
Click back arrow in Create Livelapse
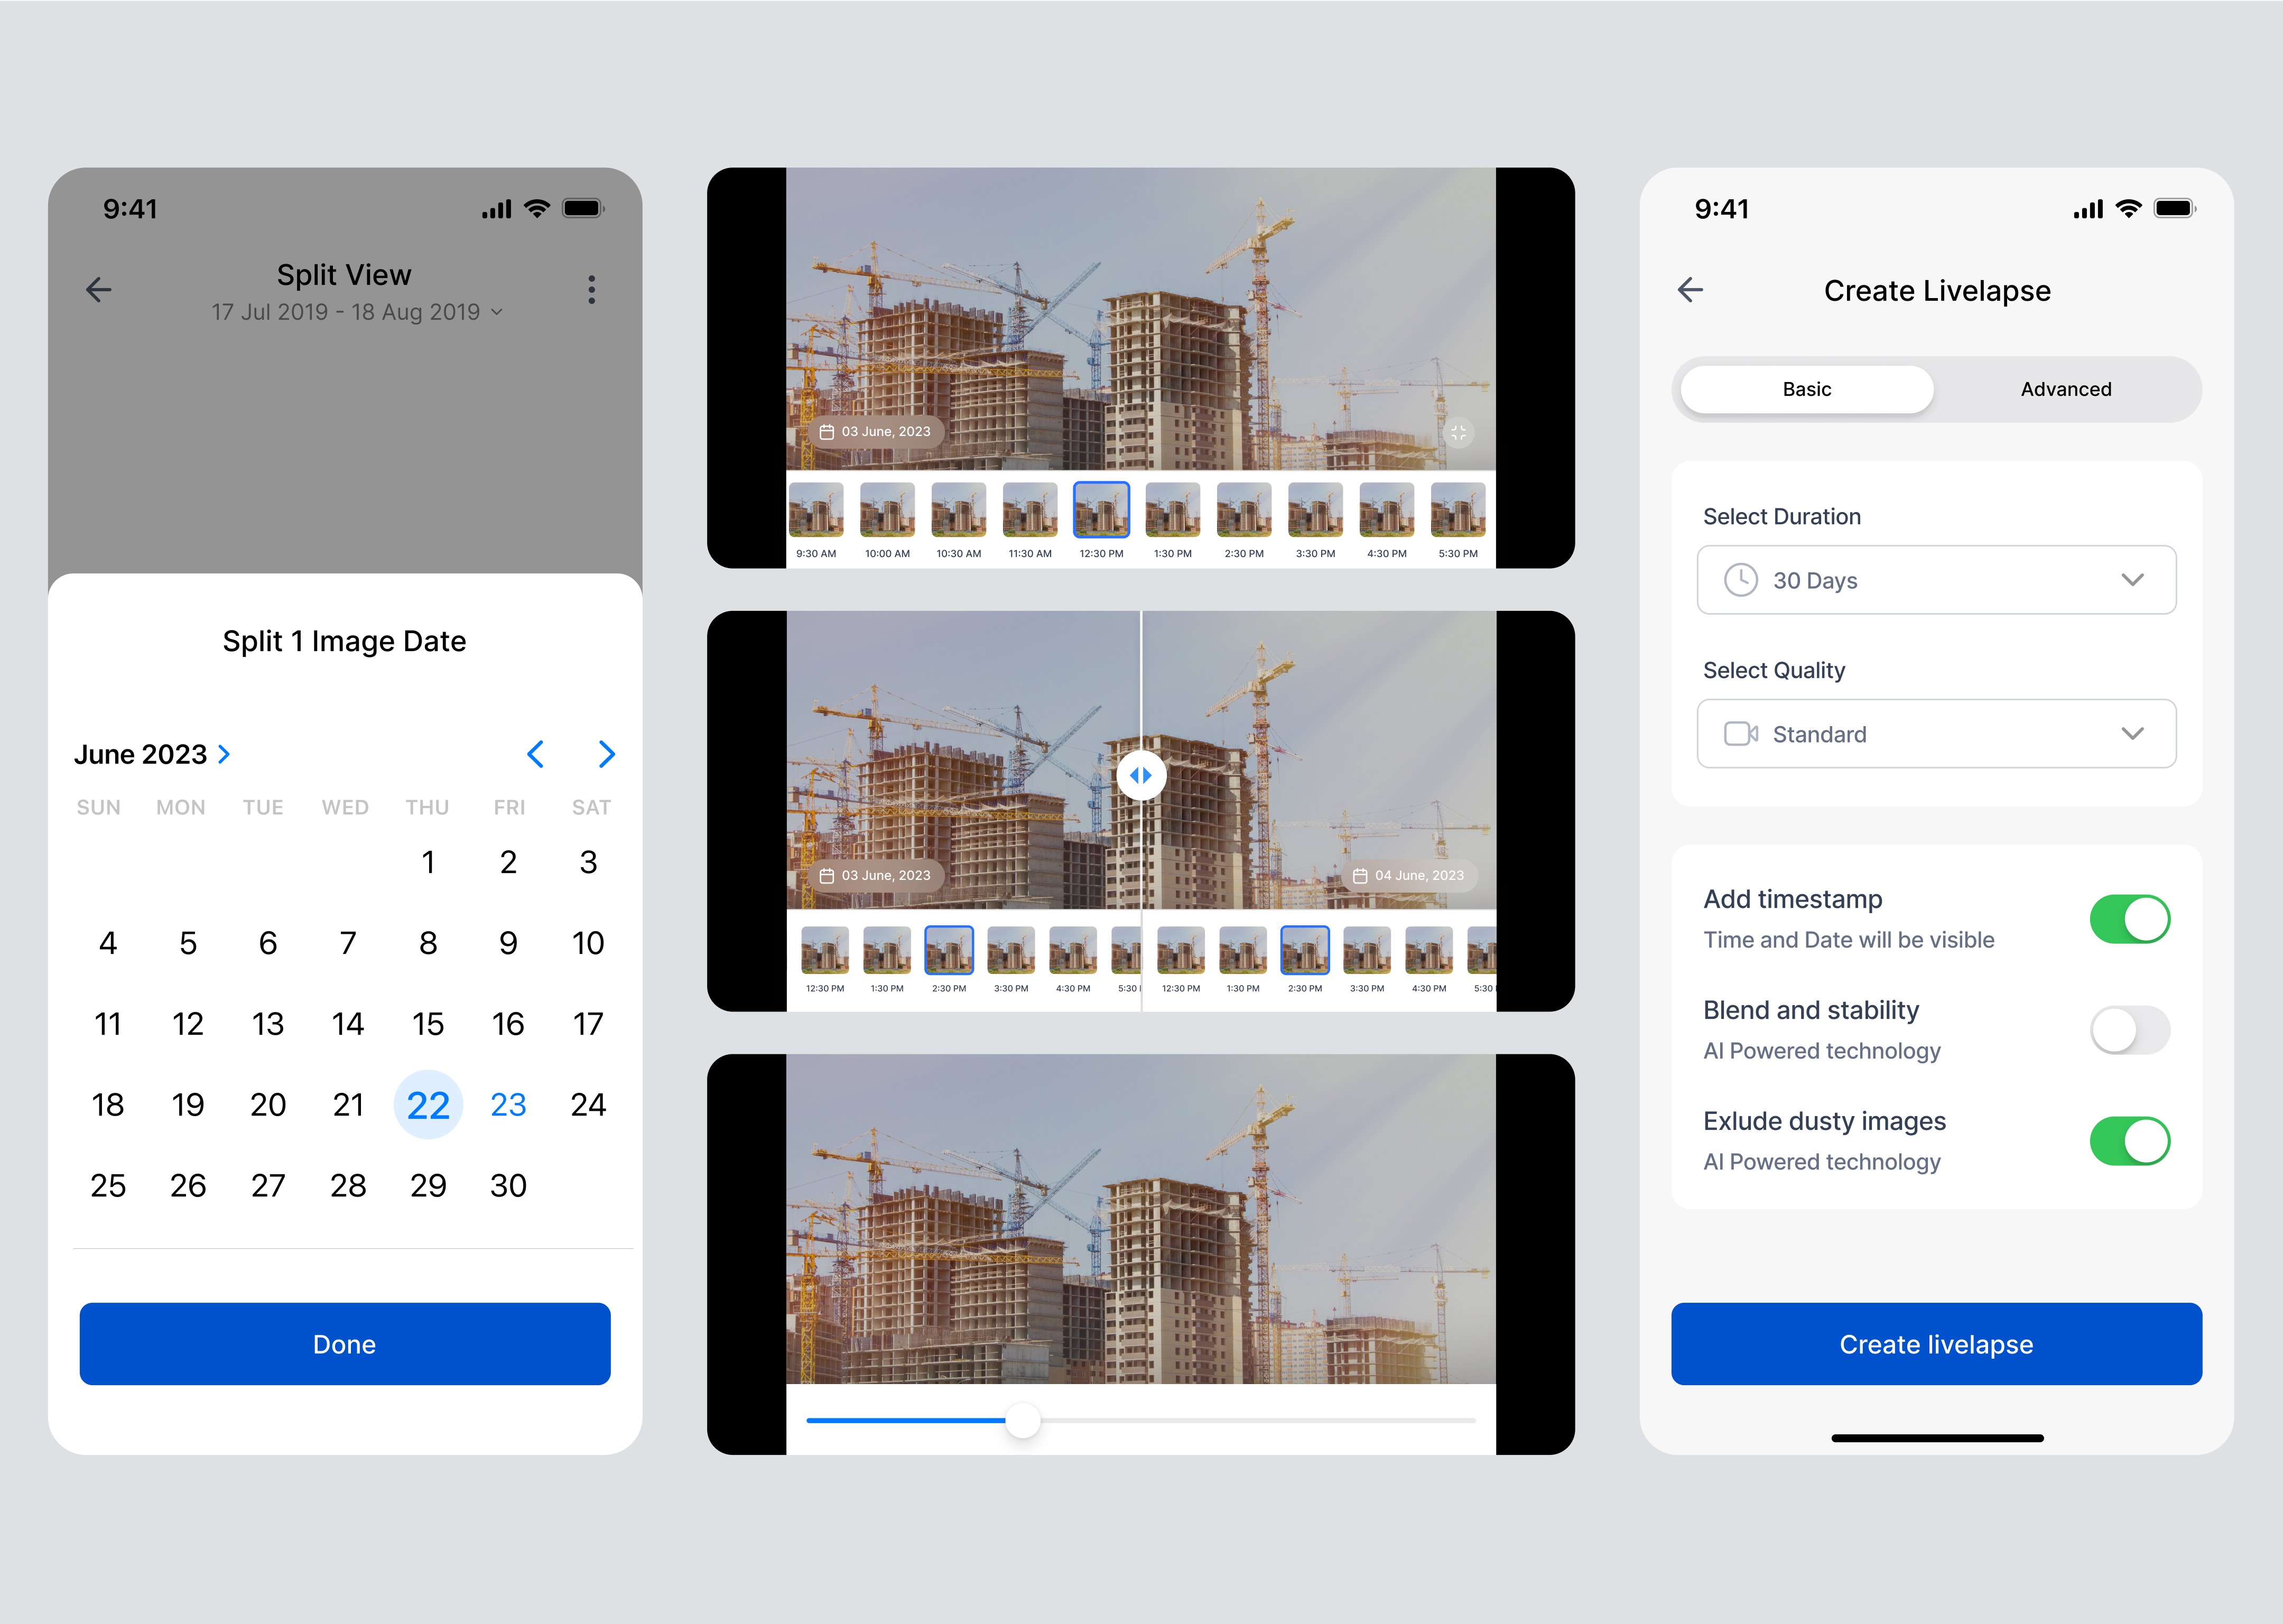tap(1690, 290)
